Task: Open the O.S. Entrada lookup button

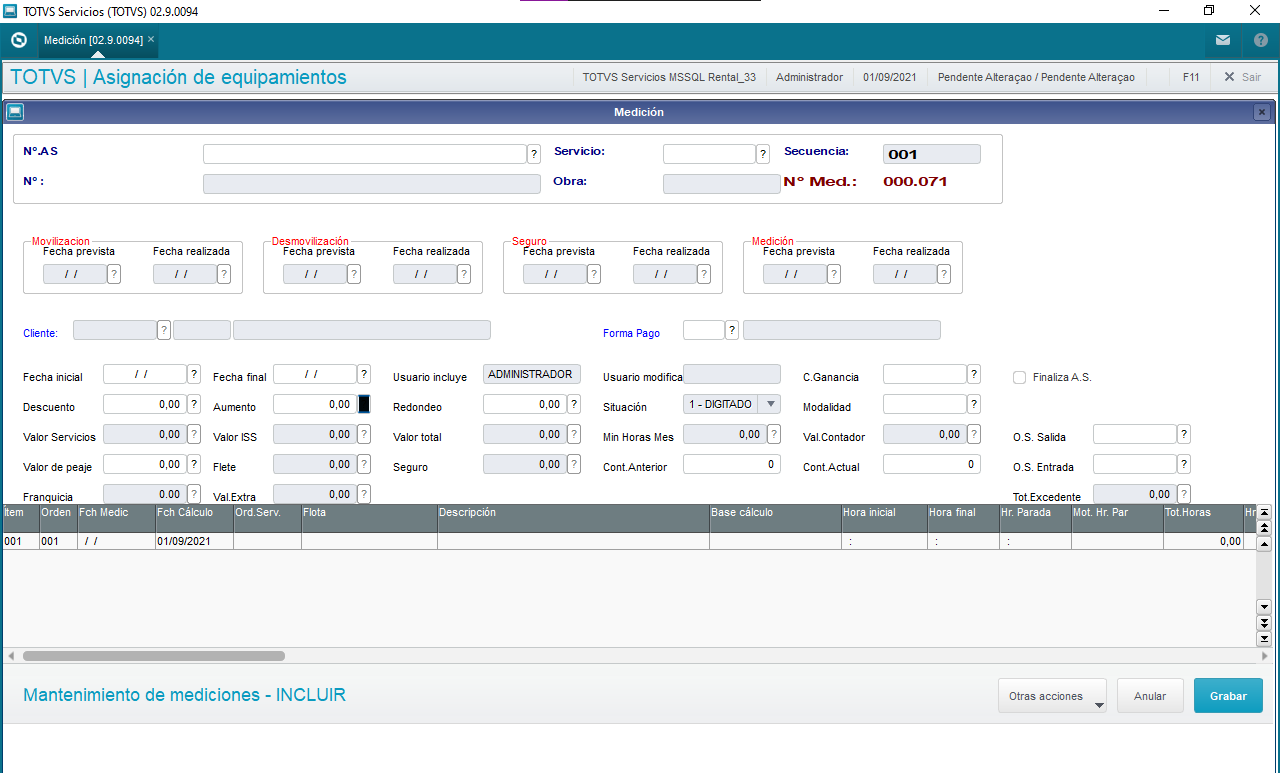Action: (x=1184, y=464)
